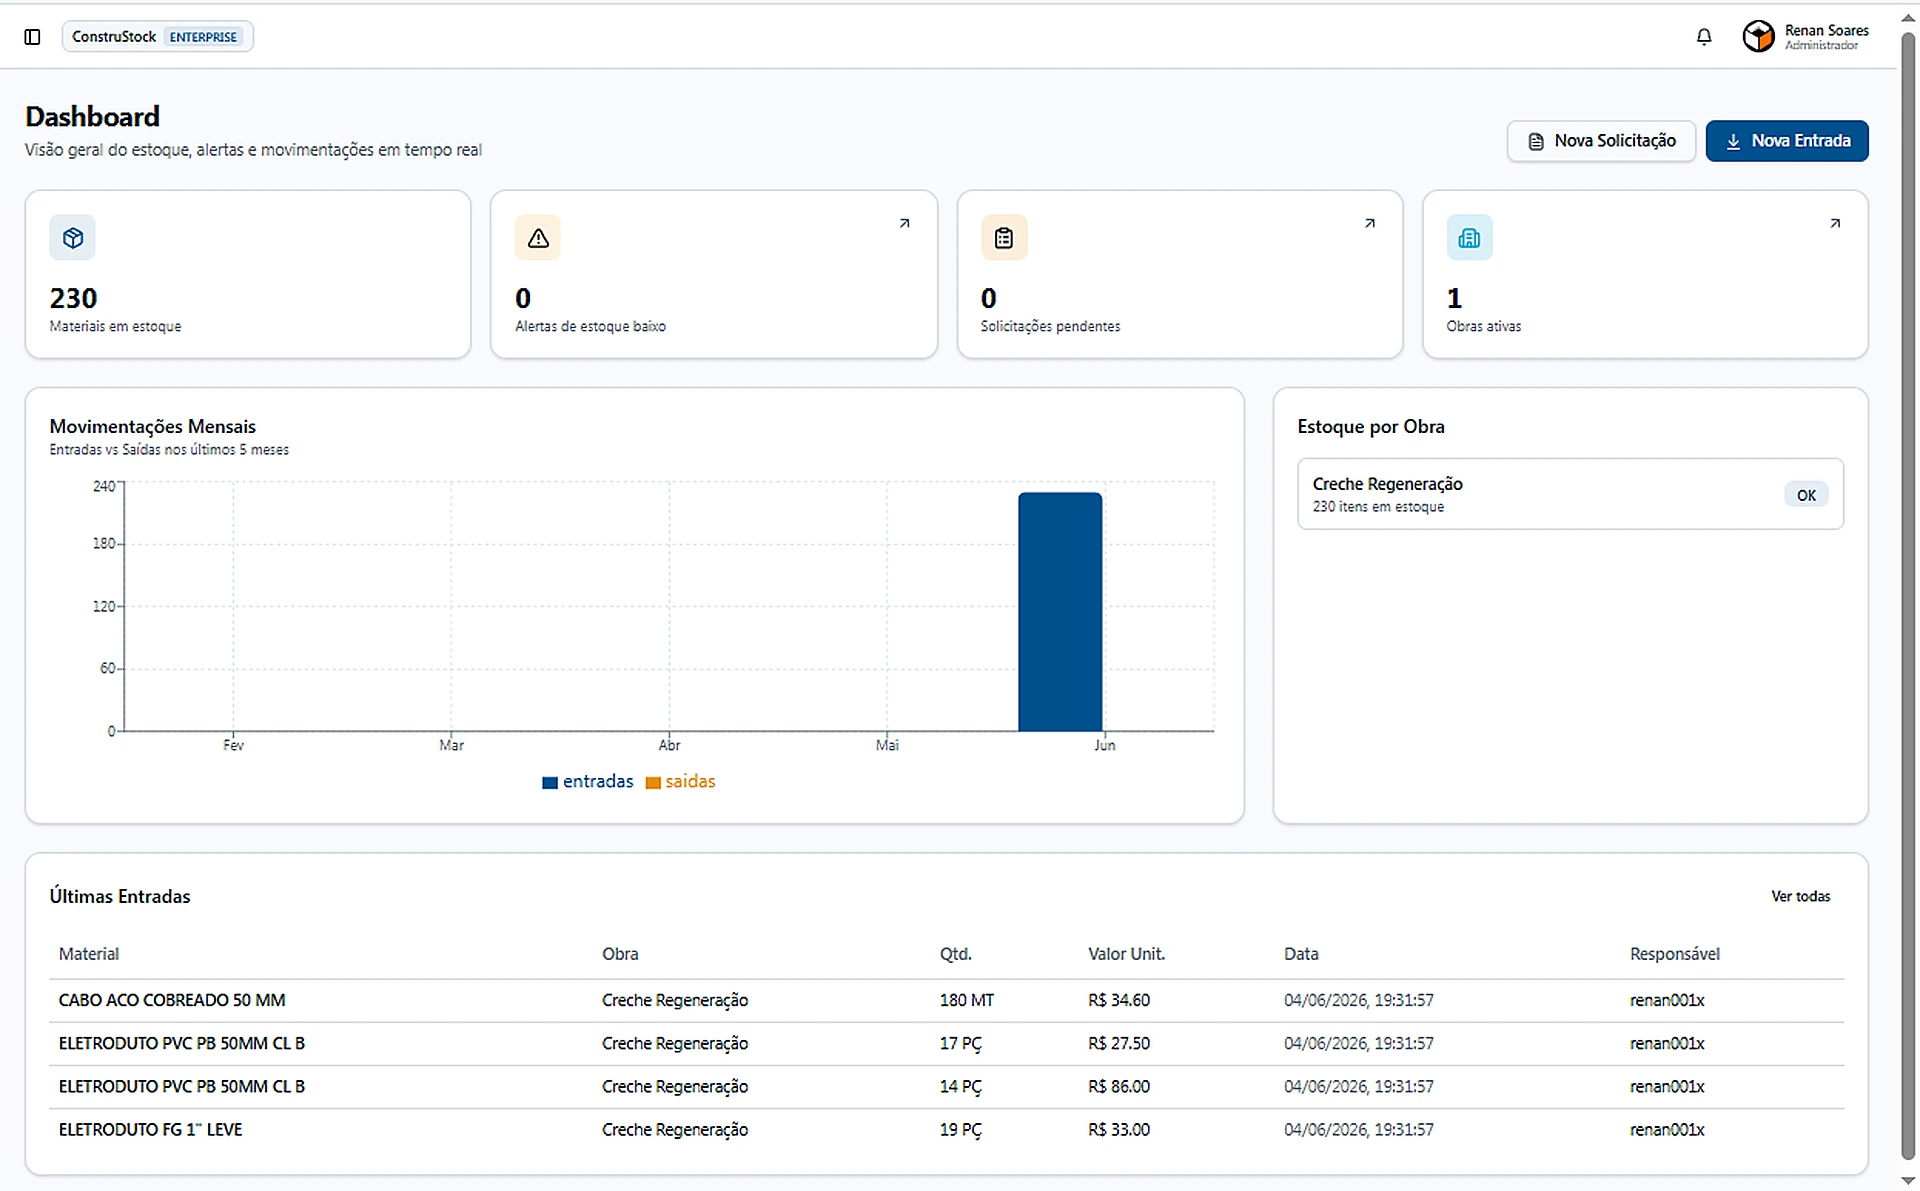Click price R$ 86.00
Viewport: 1920px width, 1191px height.
coord(1119,1087)
